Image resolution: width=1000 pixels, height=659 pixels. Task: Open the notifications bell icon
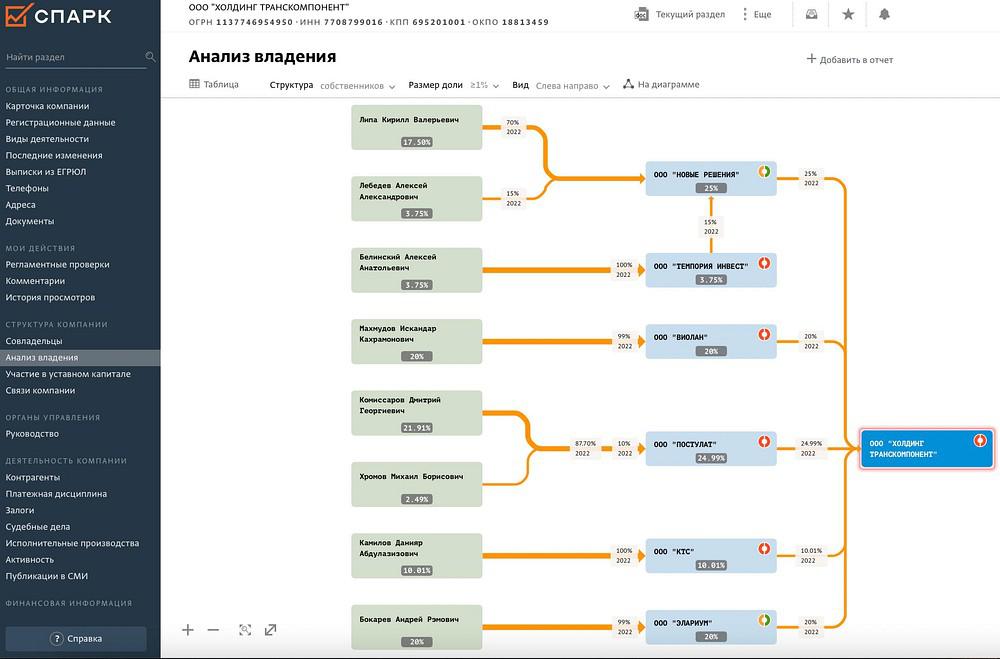884,14
